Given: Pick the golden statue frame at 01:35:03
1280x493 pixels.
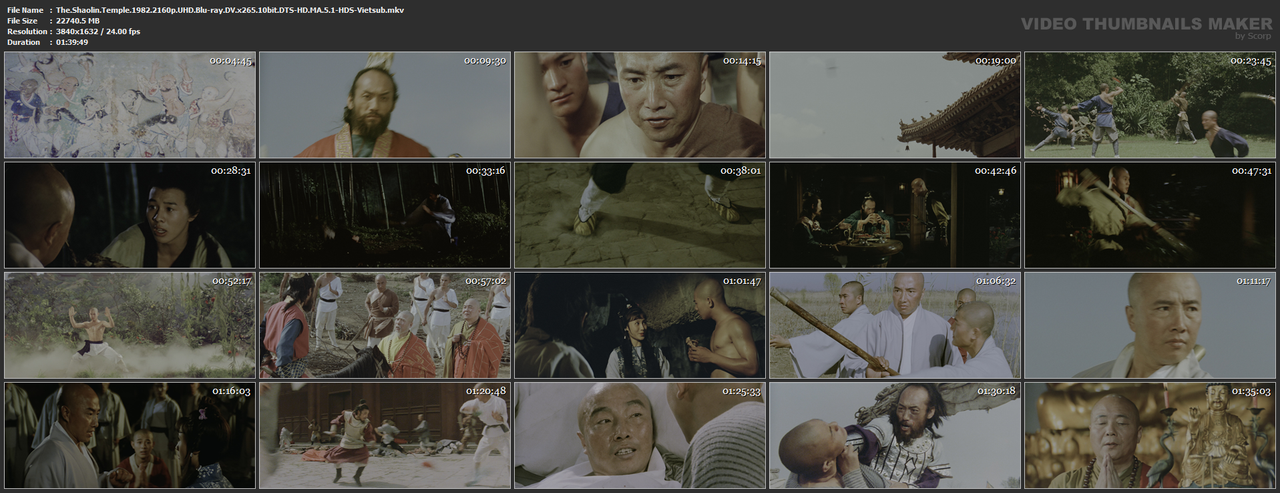Looking at the screenshot, I should 1150,435.
